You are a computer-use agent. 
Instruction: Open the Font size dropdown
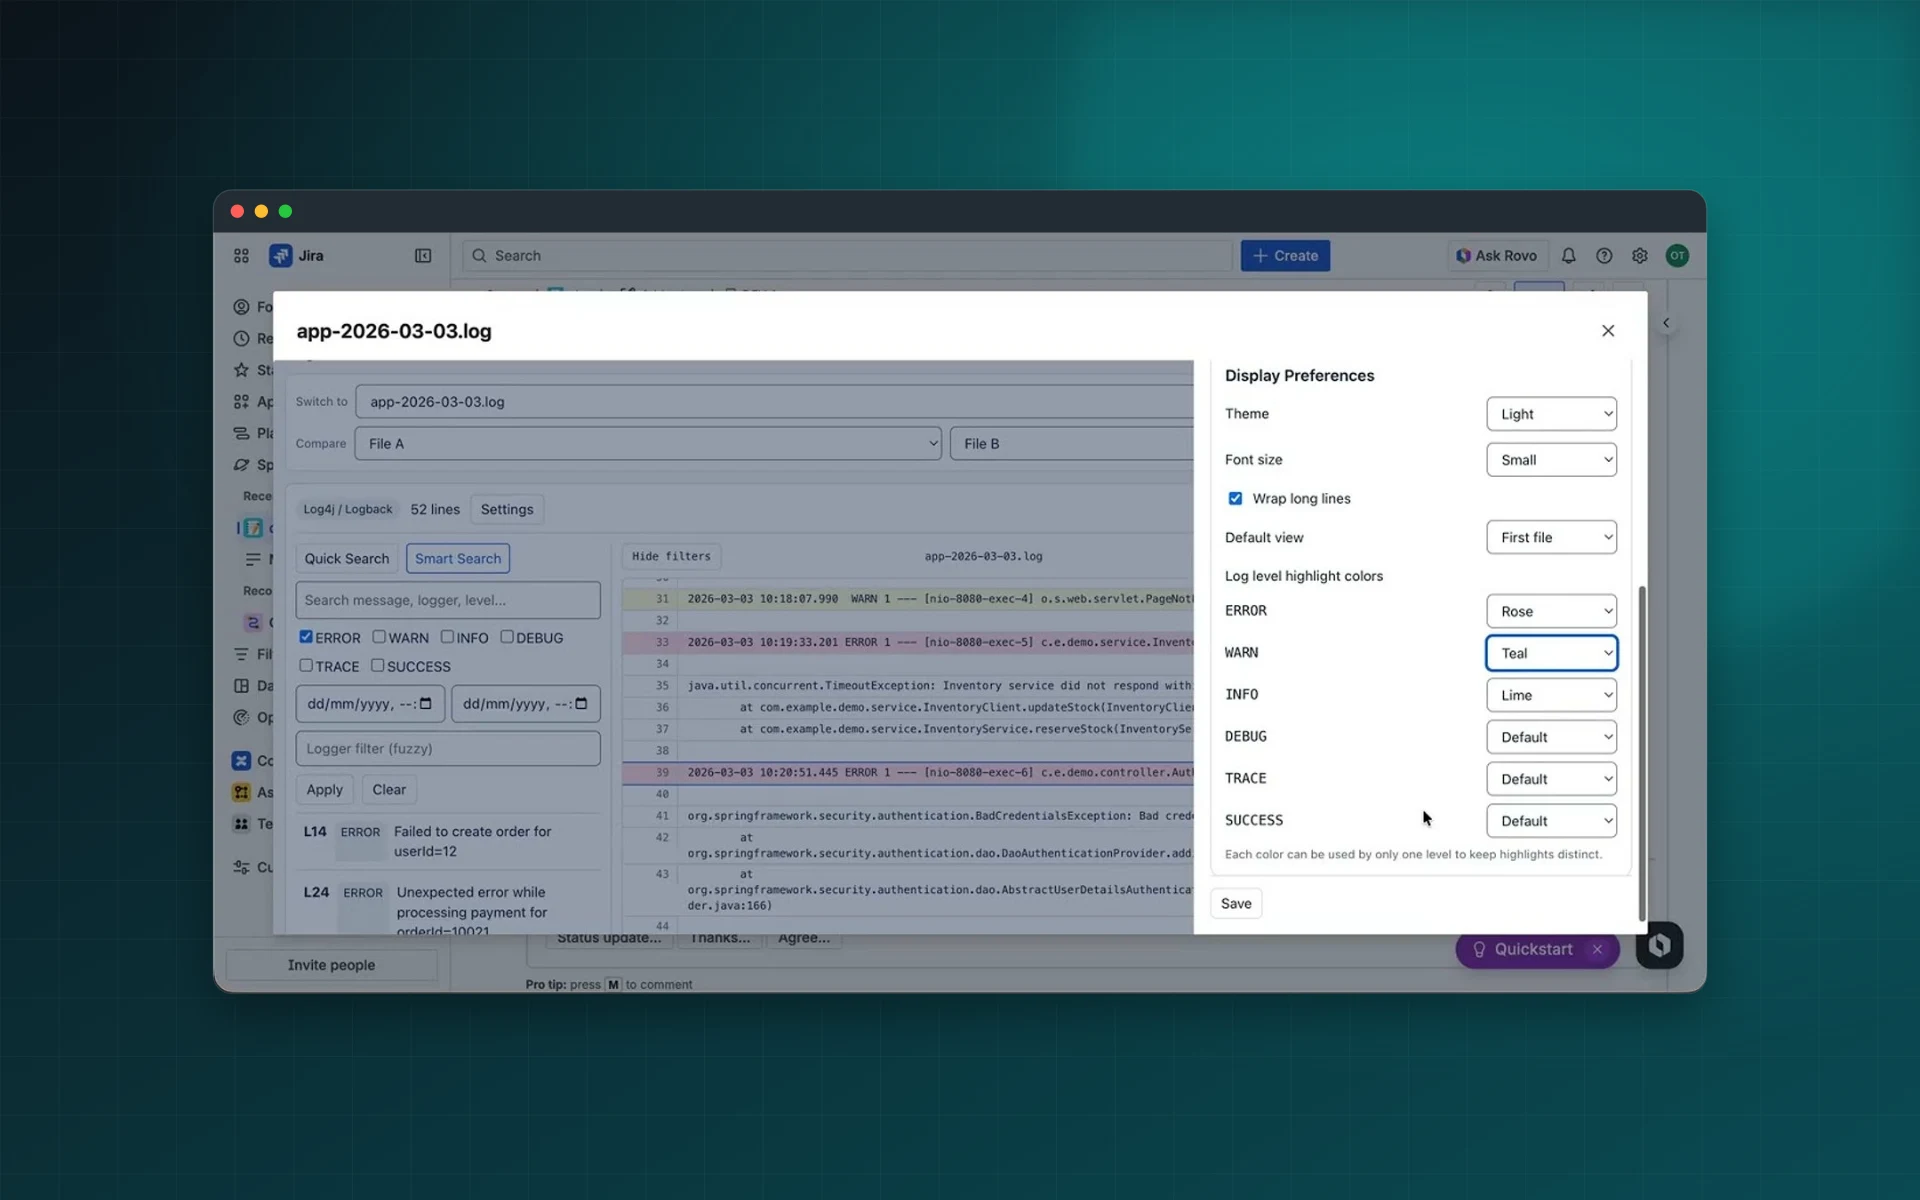click(x=1551, y=460)
